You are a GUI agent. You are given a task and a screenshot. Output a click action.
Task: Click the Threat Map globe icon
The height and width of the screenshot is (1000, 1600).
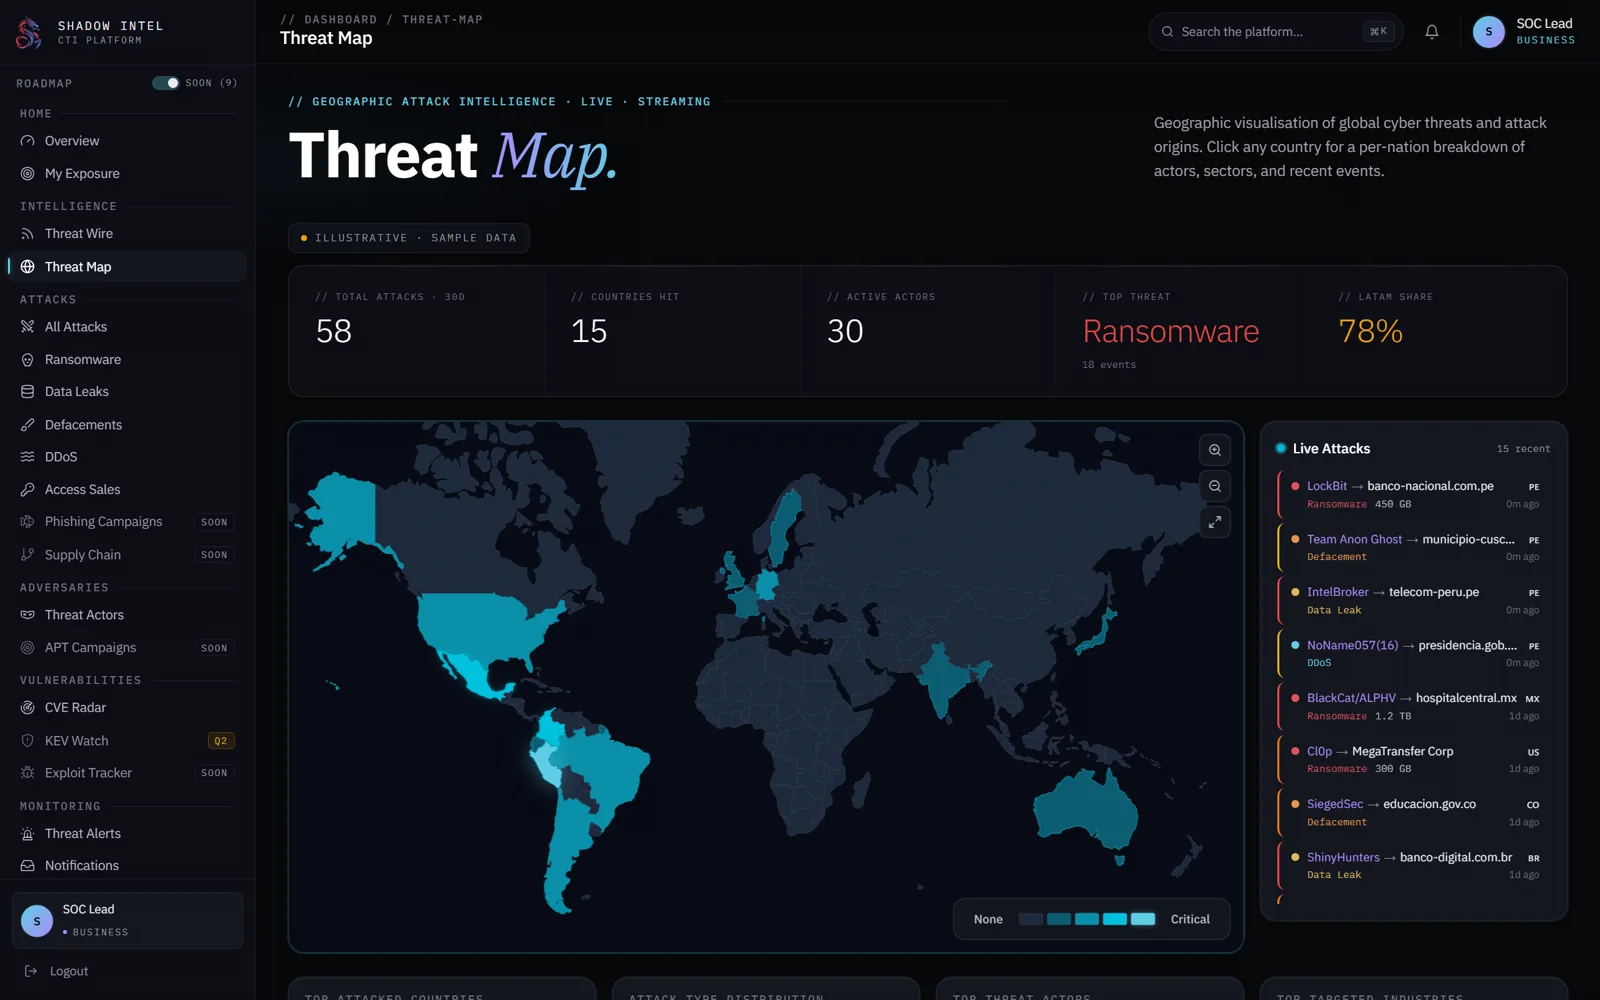(28, 267)
